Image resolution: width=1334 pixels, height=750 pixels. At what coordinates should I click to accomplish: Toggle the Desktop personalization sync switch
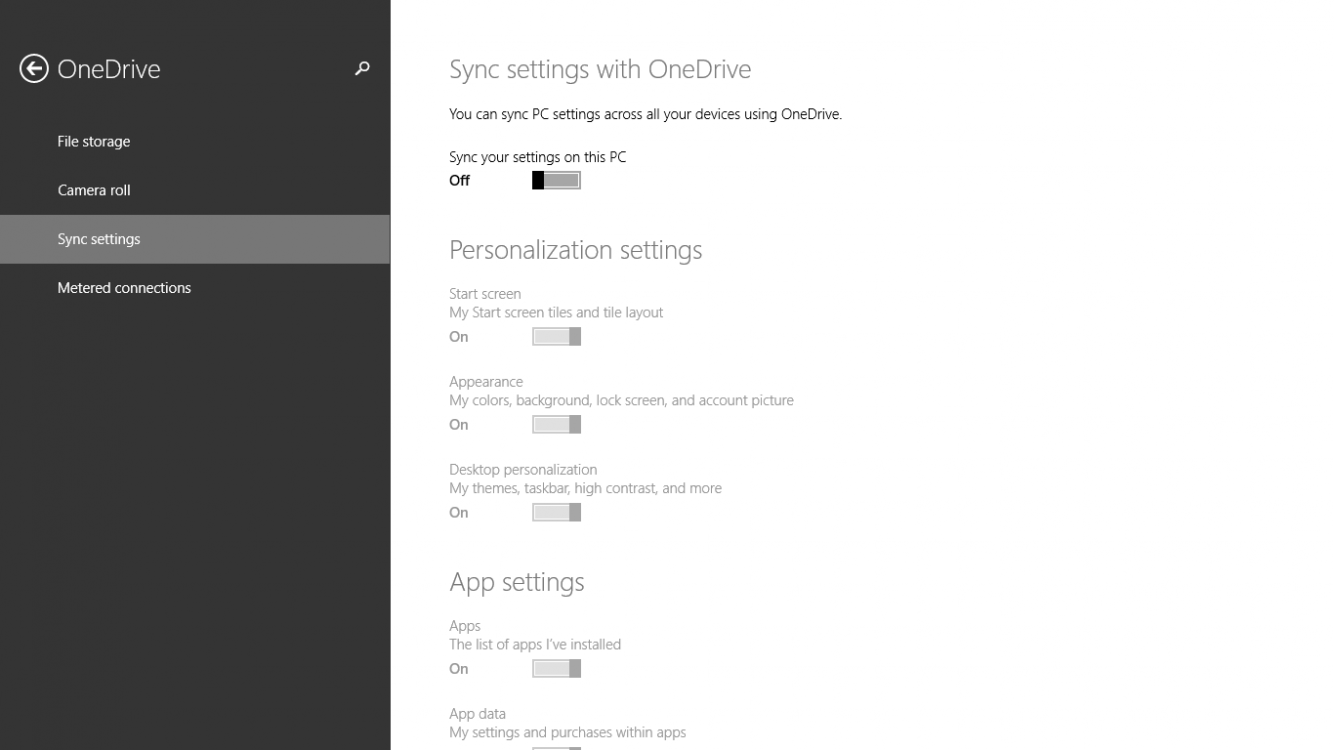click(556, 513)
